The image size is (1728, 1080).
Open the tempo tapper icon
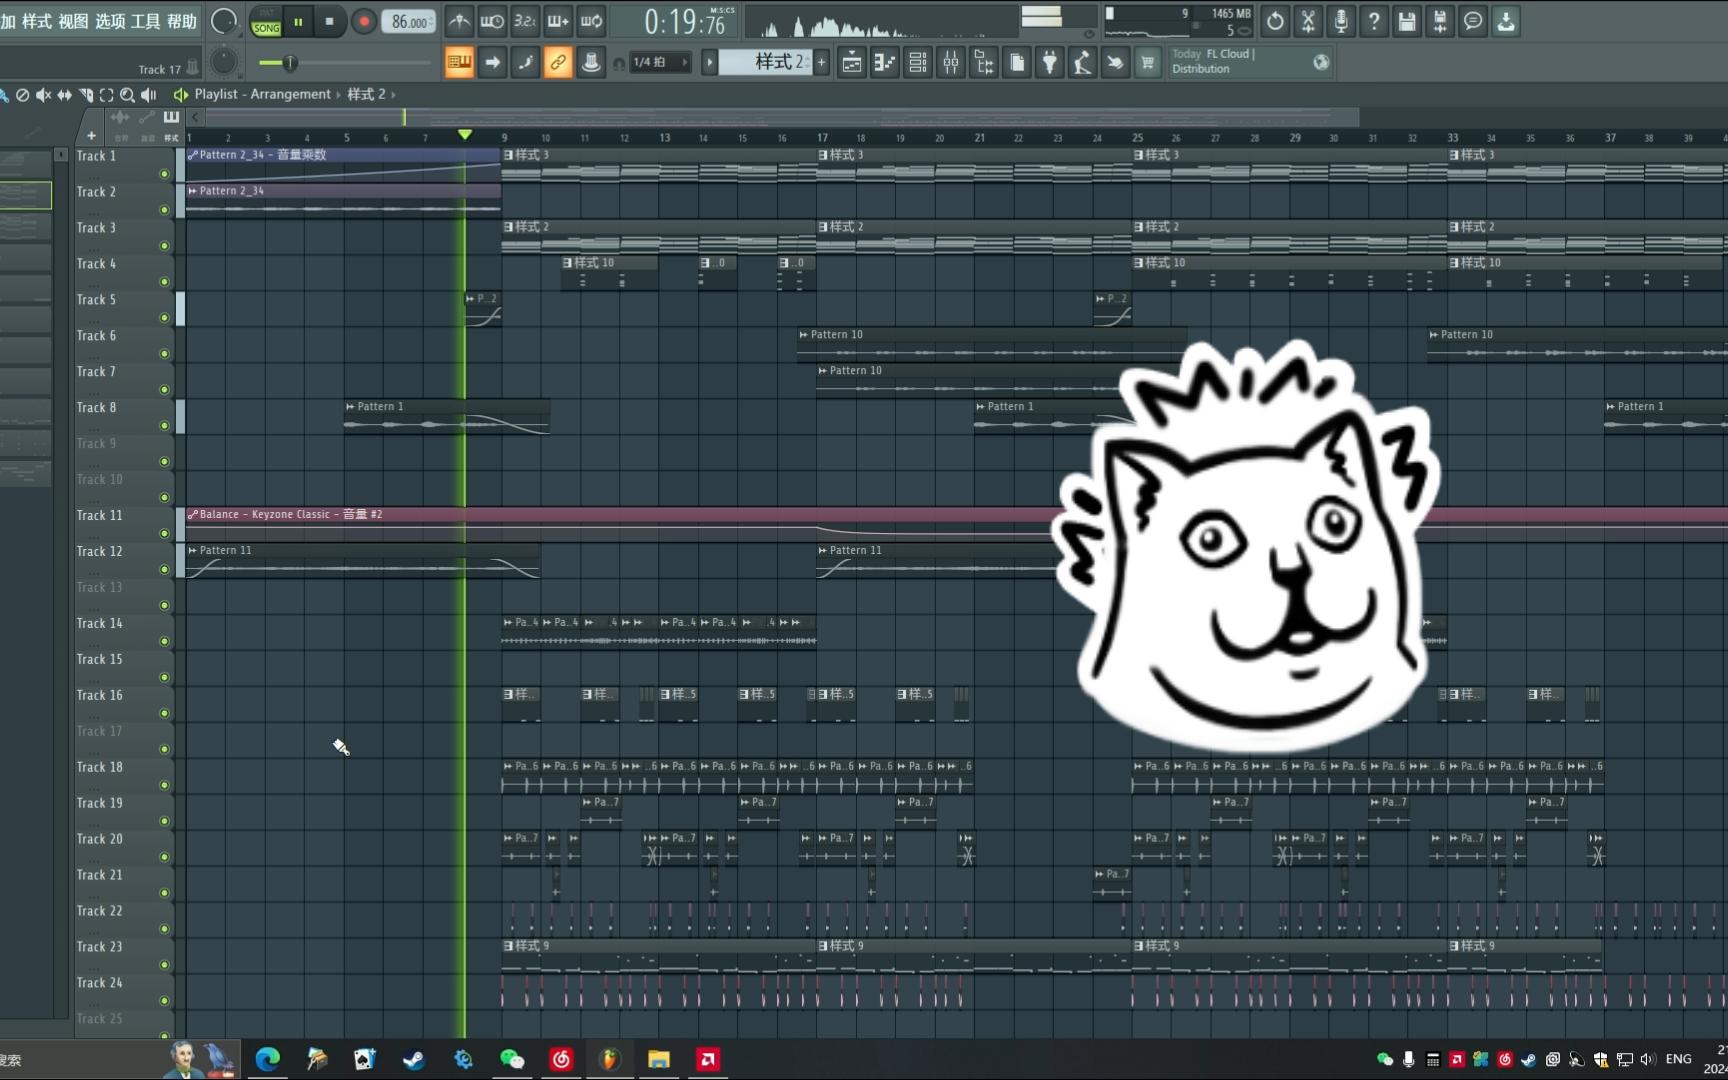1082,63
